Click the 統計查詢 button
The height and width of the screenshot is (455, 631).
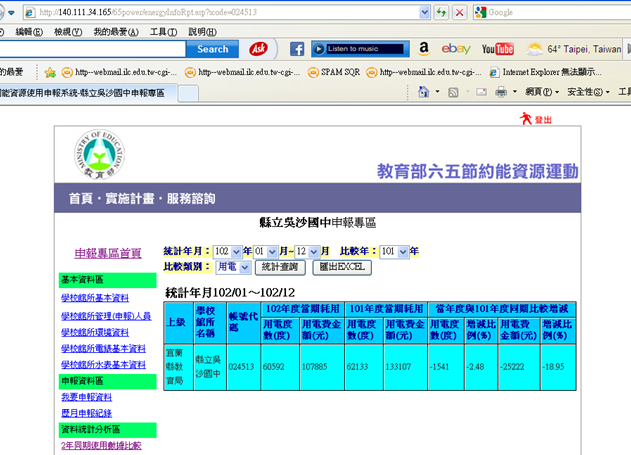click(x=281, y=267)
